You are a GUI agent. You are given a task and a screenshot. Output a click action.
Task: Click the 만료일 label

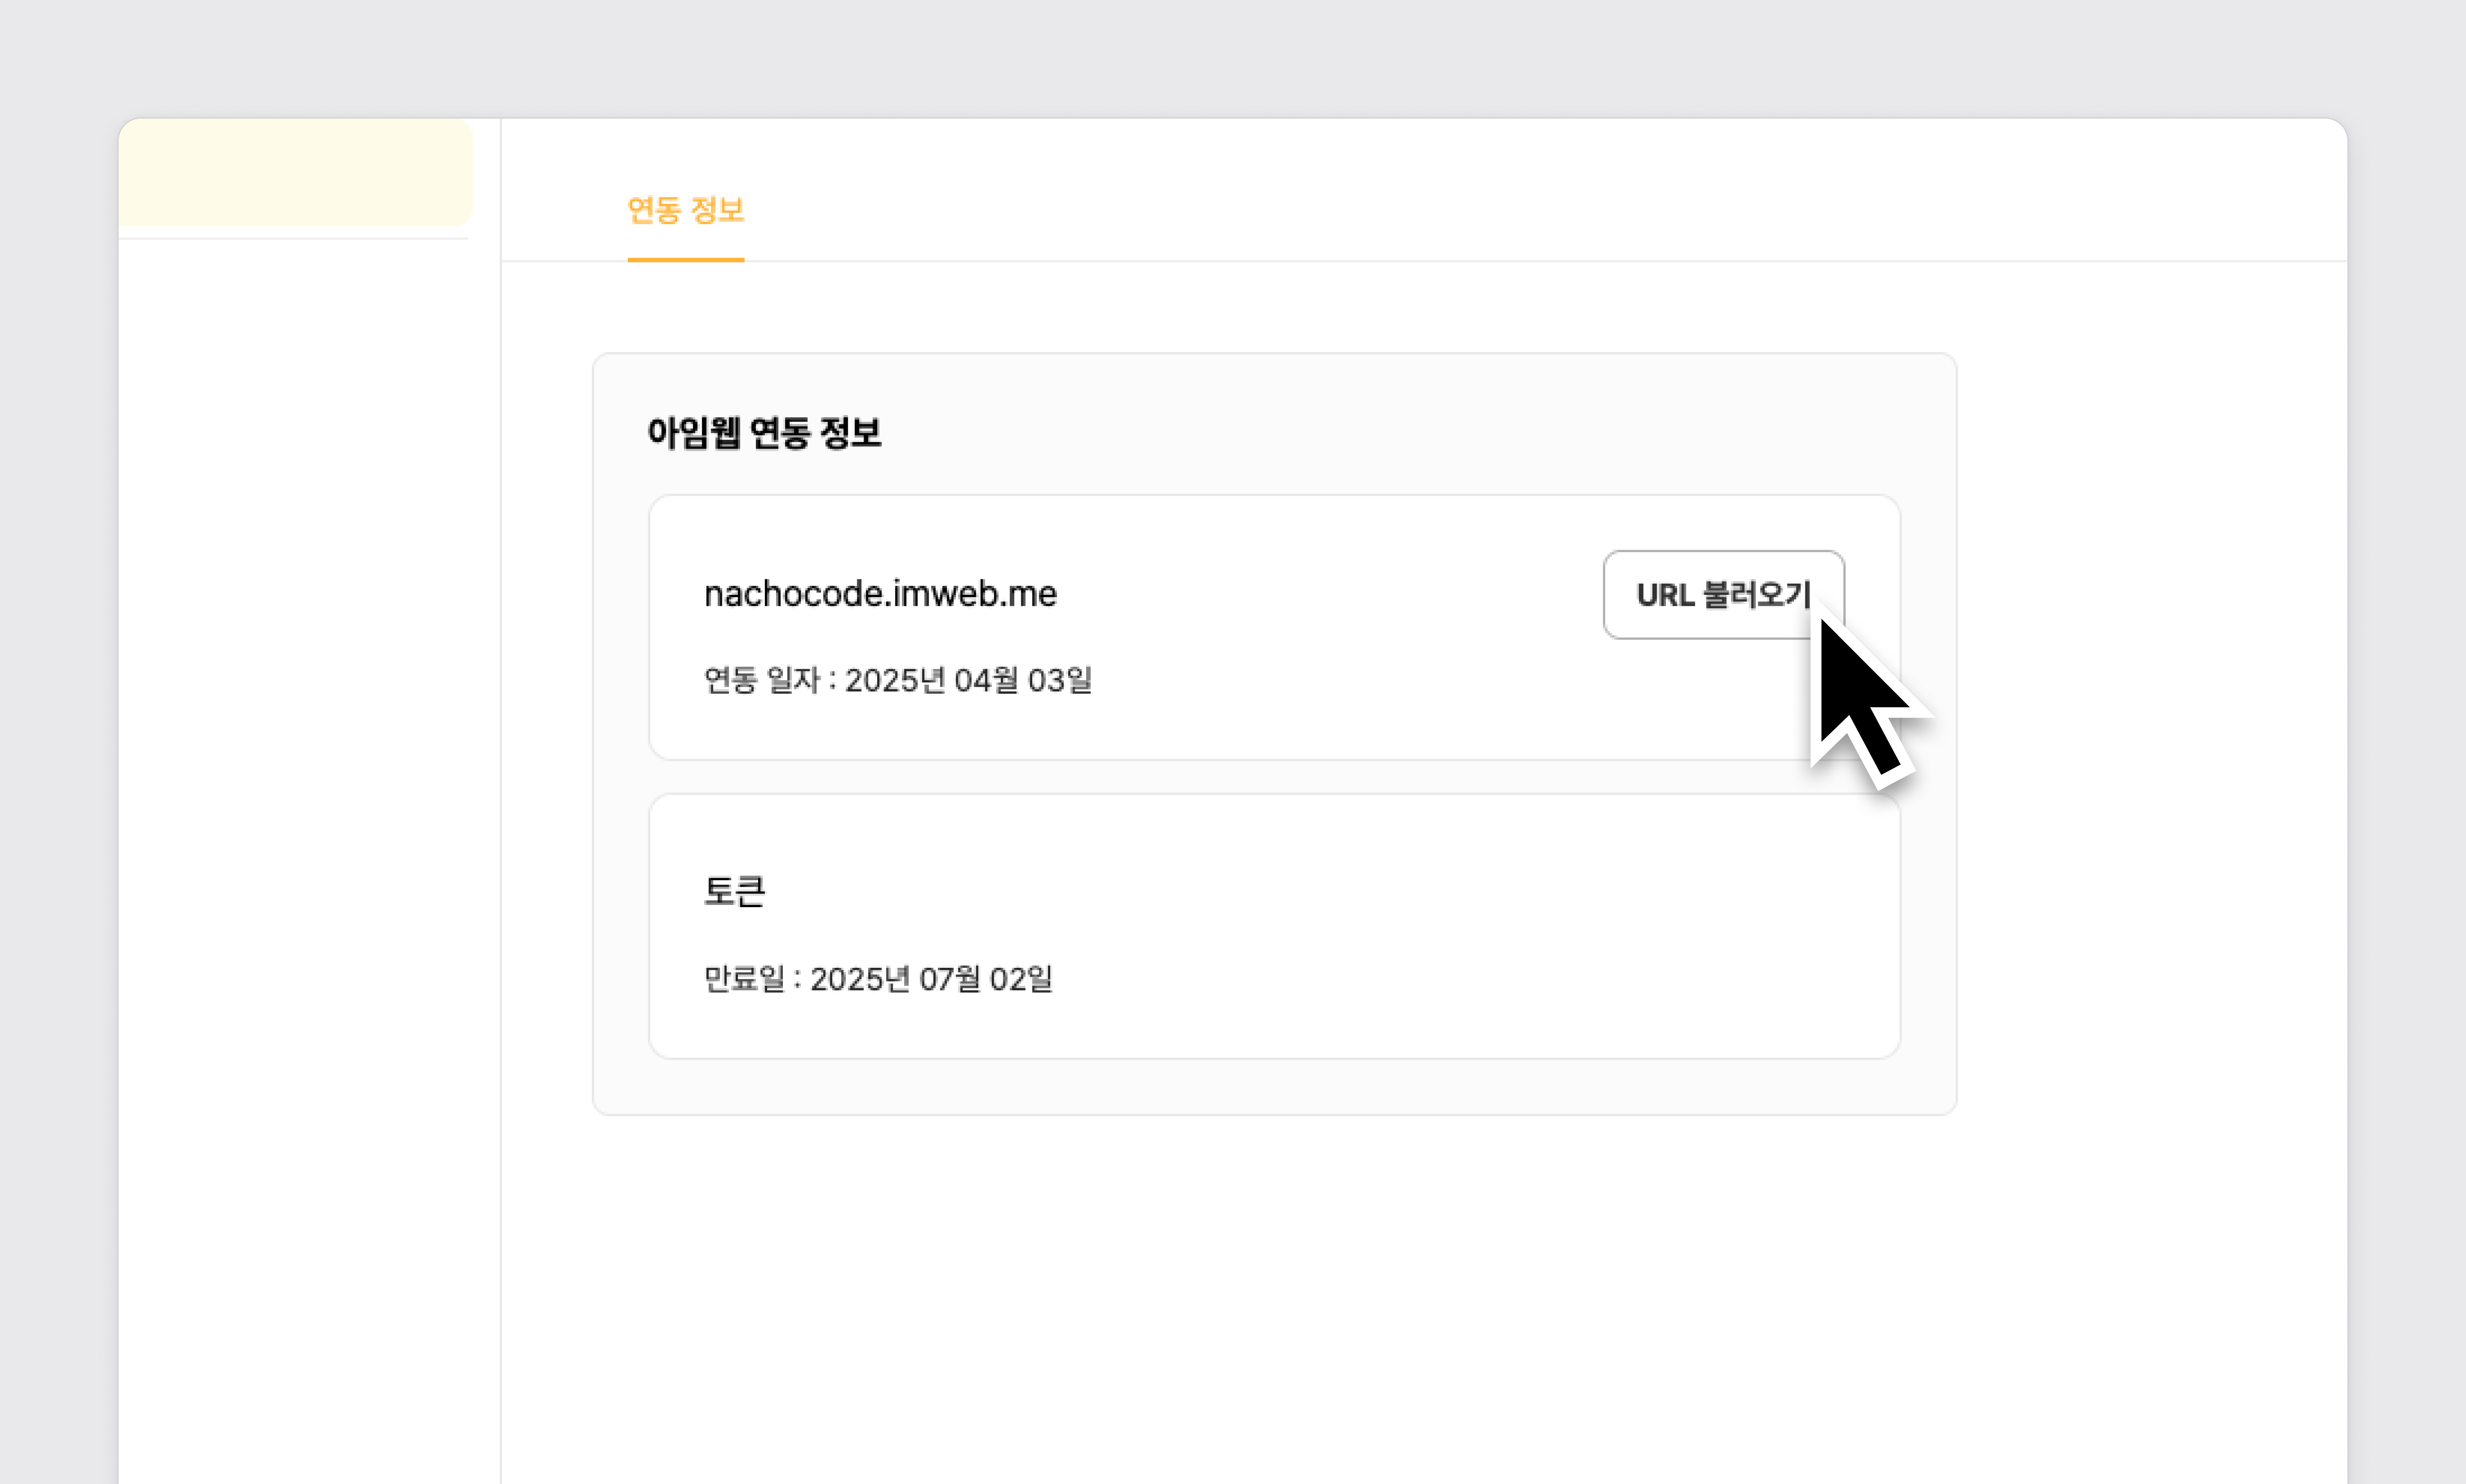coord(744,979)
